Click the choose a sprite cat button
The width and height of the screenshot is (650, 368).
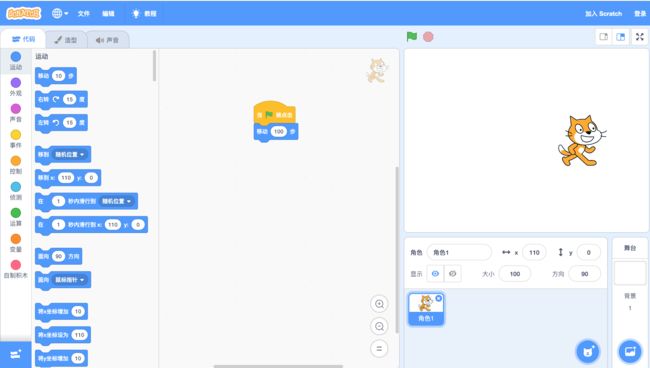point(588,352)
